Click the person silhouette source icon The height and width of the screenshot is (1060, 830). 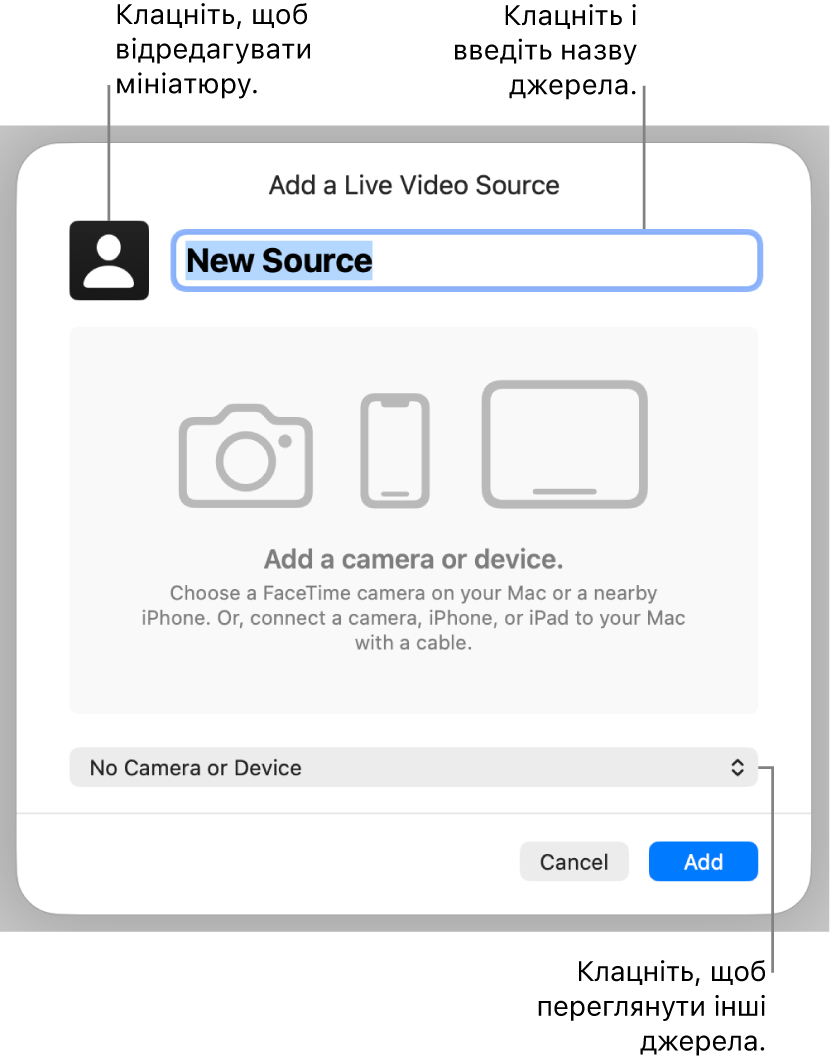[109, 260]
